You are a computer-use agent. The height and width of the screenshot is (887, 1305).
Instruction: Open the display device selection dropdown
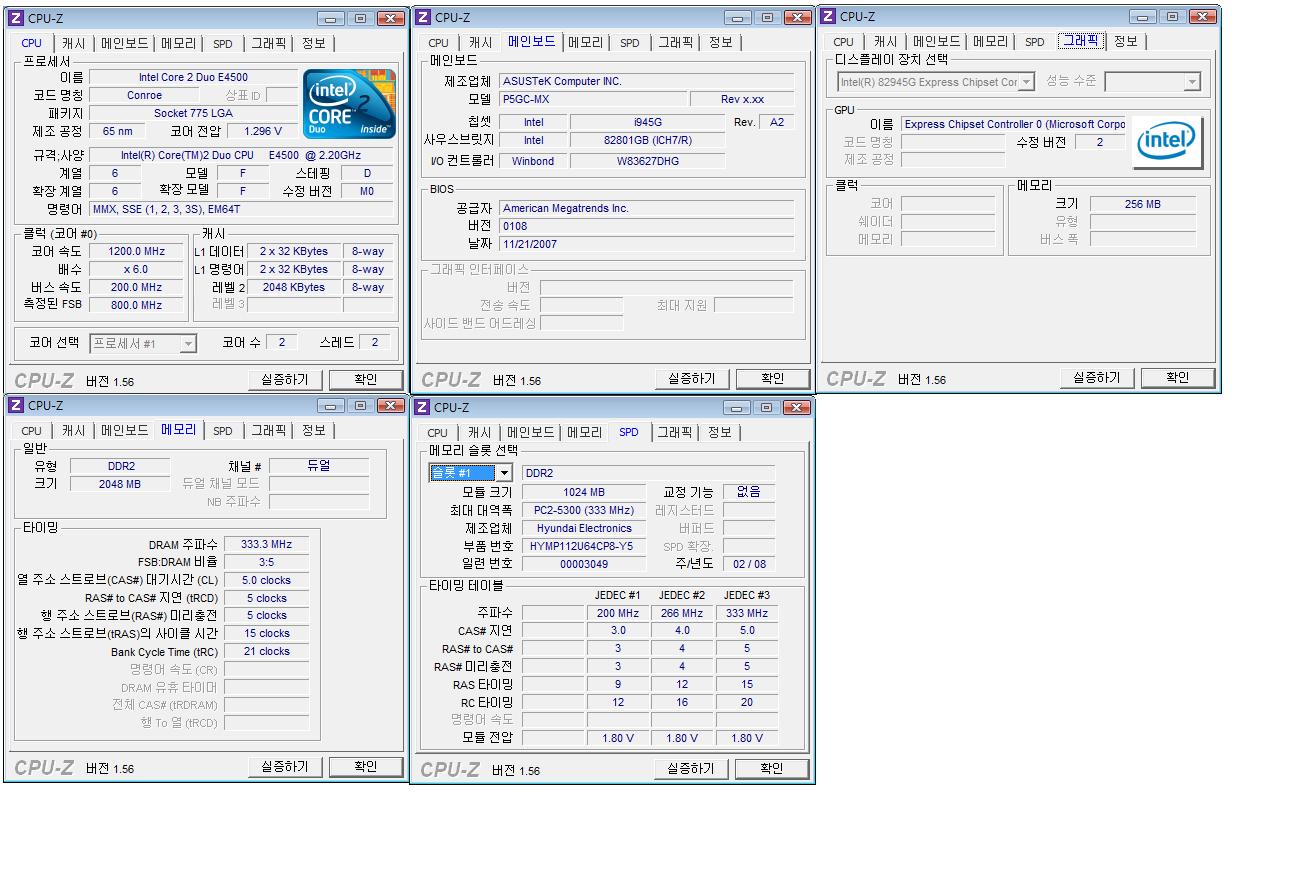point(1026,82)
